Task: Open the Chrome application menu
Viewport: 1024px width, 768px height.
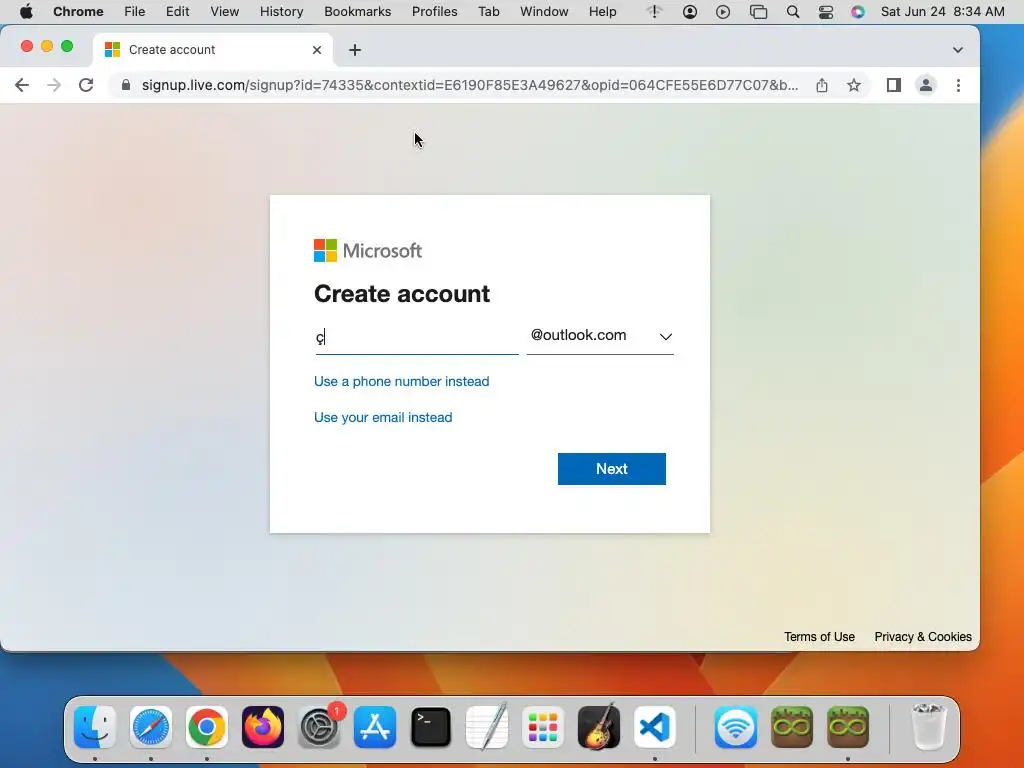Action: (78, 12)
